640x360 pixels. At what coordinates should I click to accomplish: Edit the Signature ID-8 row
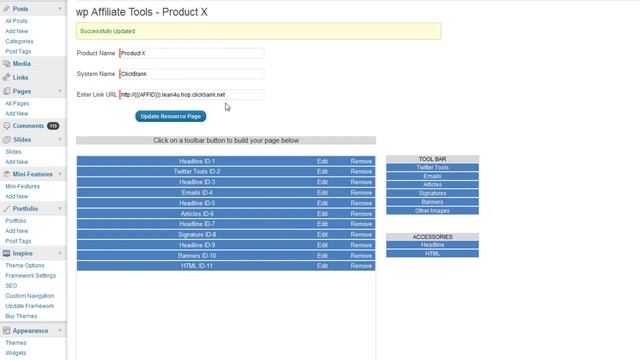click(322, 235)
